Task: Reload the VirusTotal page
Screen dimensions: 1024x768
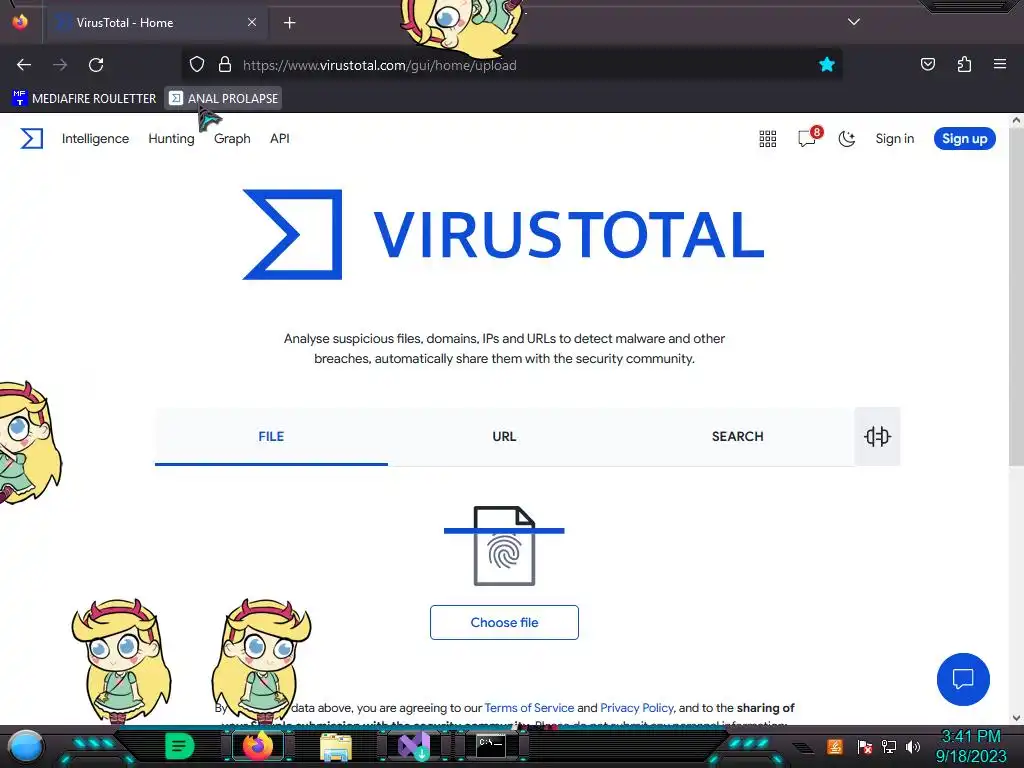Action: [x=96, y=65]
